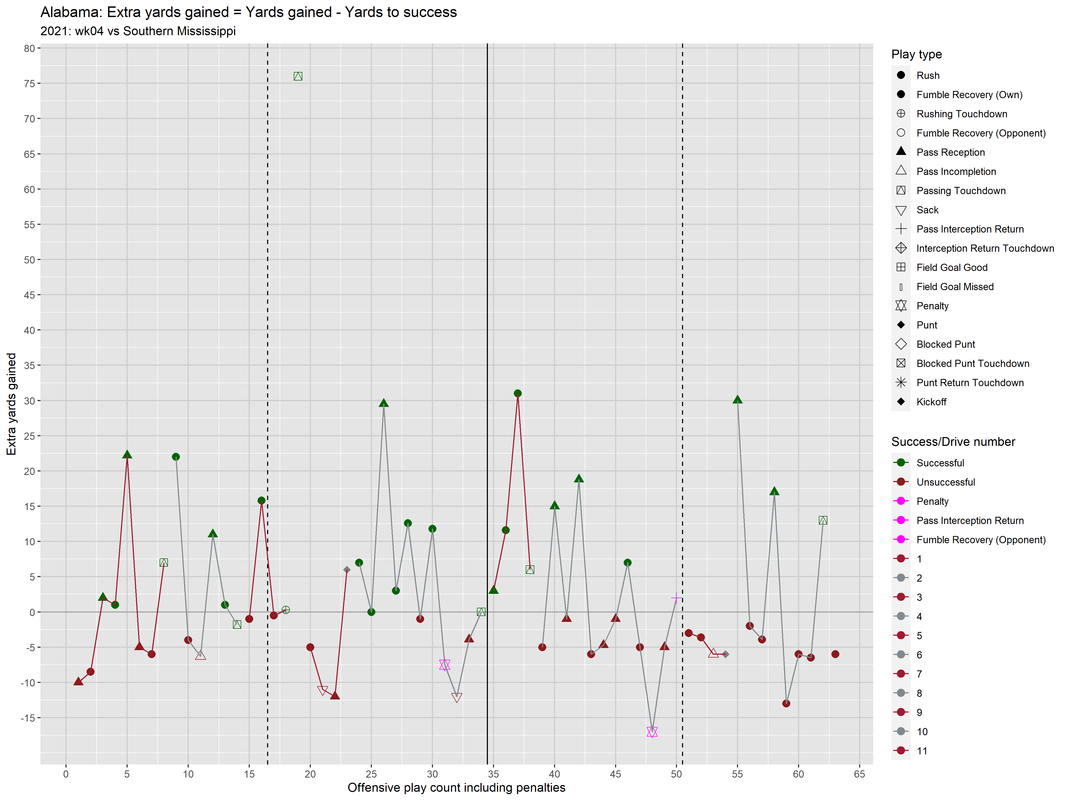Click the Interception Return Touchdown diamond-plus legend symbol
The width and height of the screenshot is (1067, 800).
[901, 248]
